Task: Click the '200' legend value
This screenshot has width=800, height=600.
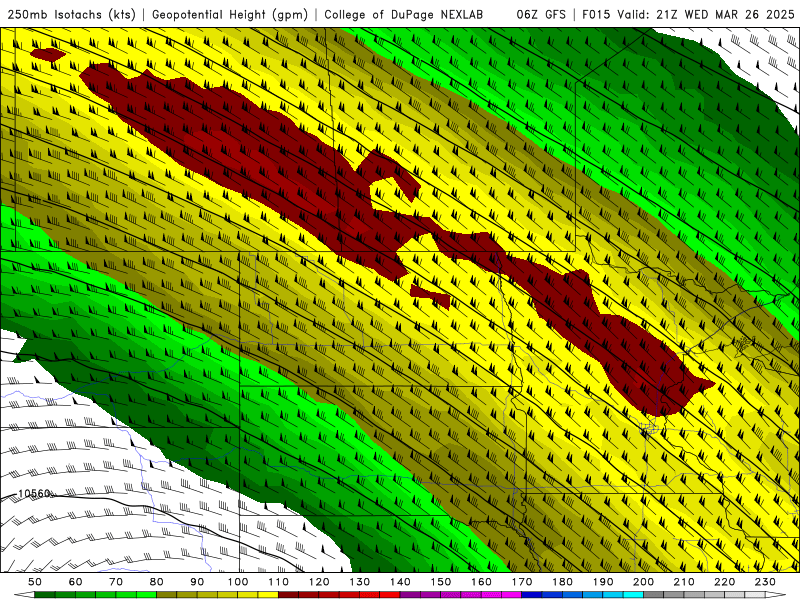Action: pyautogui.click(x=643, y=582)
